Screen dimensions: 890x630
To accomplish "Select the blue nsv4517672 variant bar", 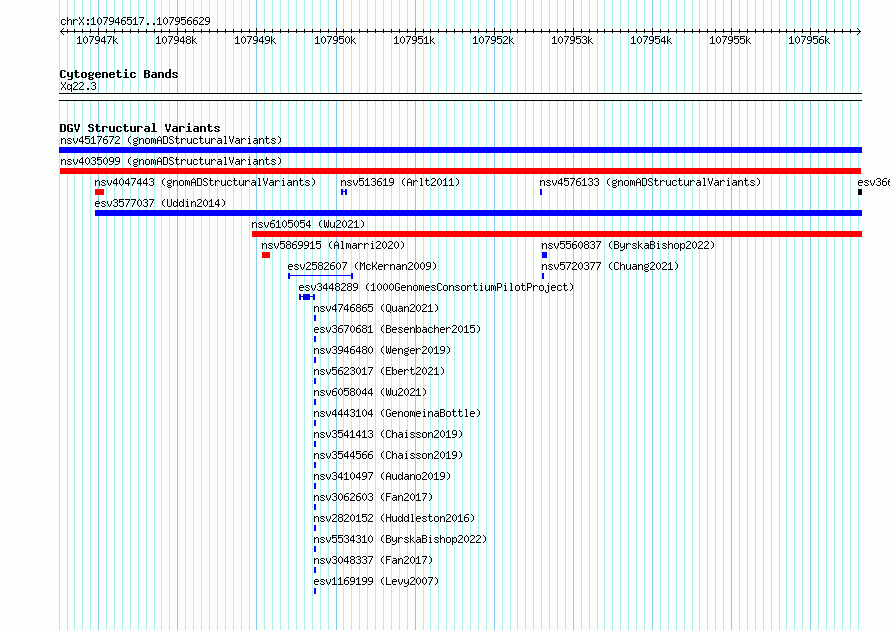I will coord(460,150).
